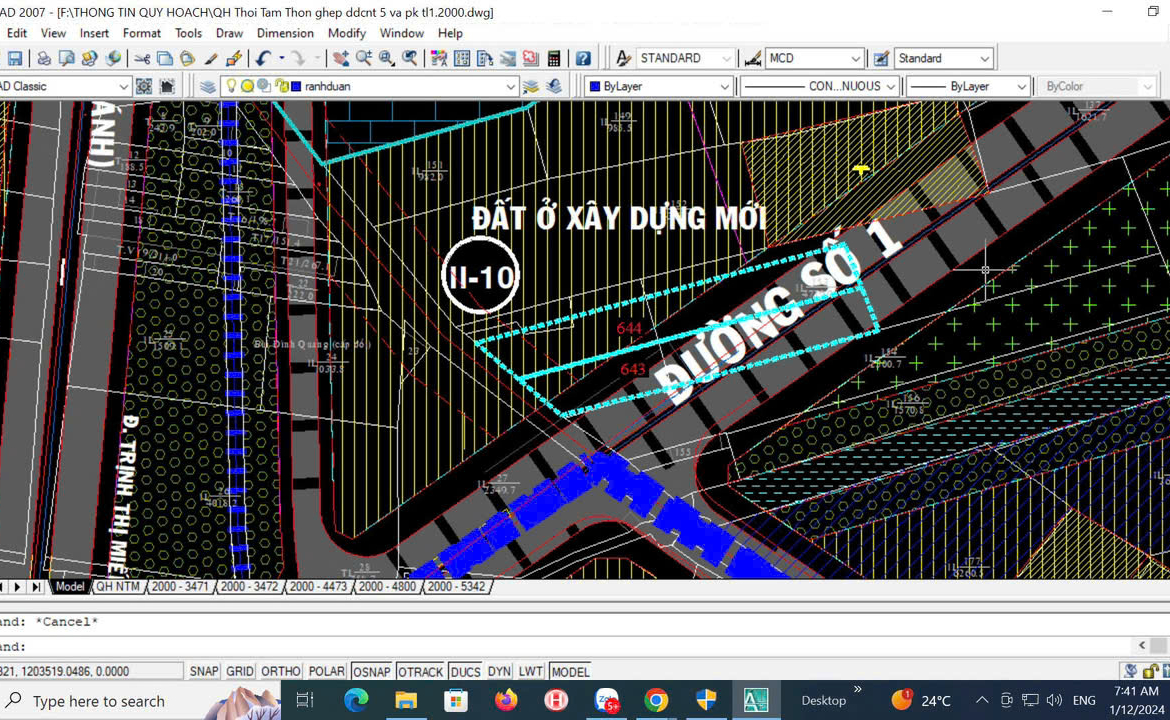The height and width of the screenshot is (720, 1170).
Task: Expand the CONTINUOUS linetype dropdown
Action: (x=890, y=87)
